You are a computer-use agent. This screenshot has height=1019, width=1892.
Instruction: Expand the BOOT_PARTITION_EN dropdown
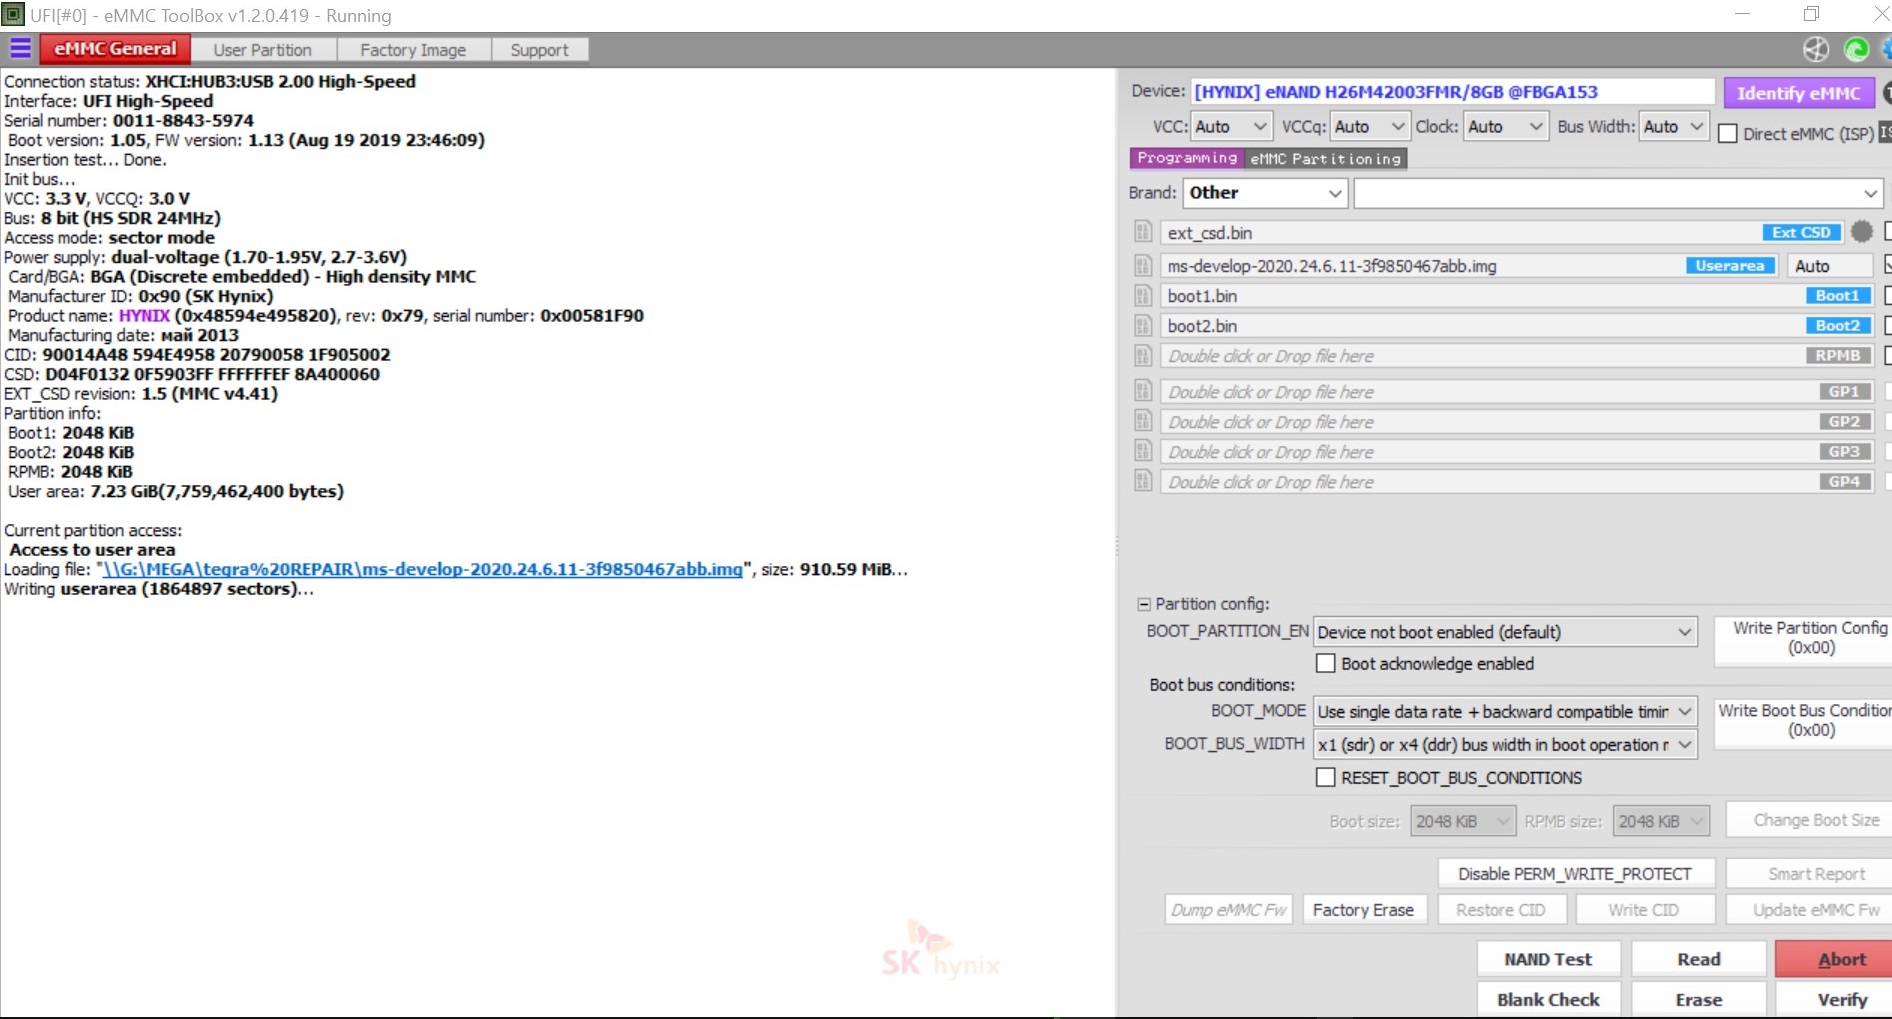coord(1504,632)
